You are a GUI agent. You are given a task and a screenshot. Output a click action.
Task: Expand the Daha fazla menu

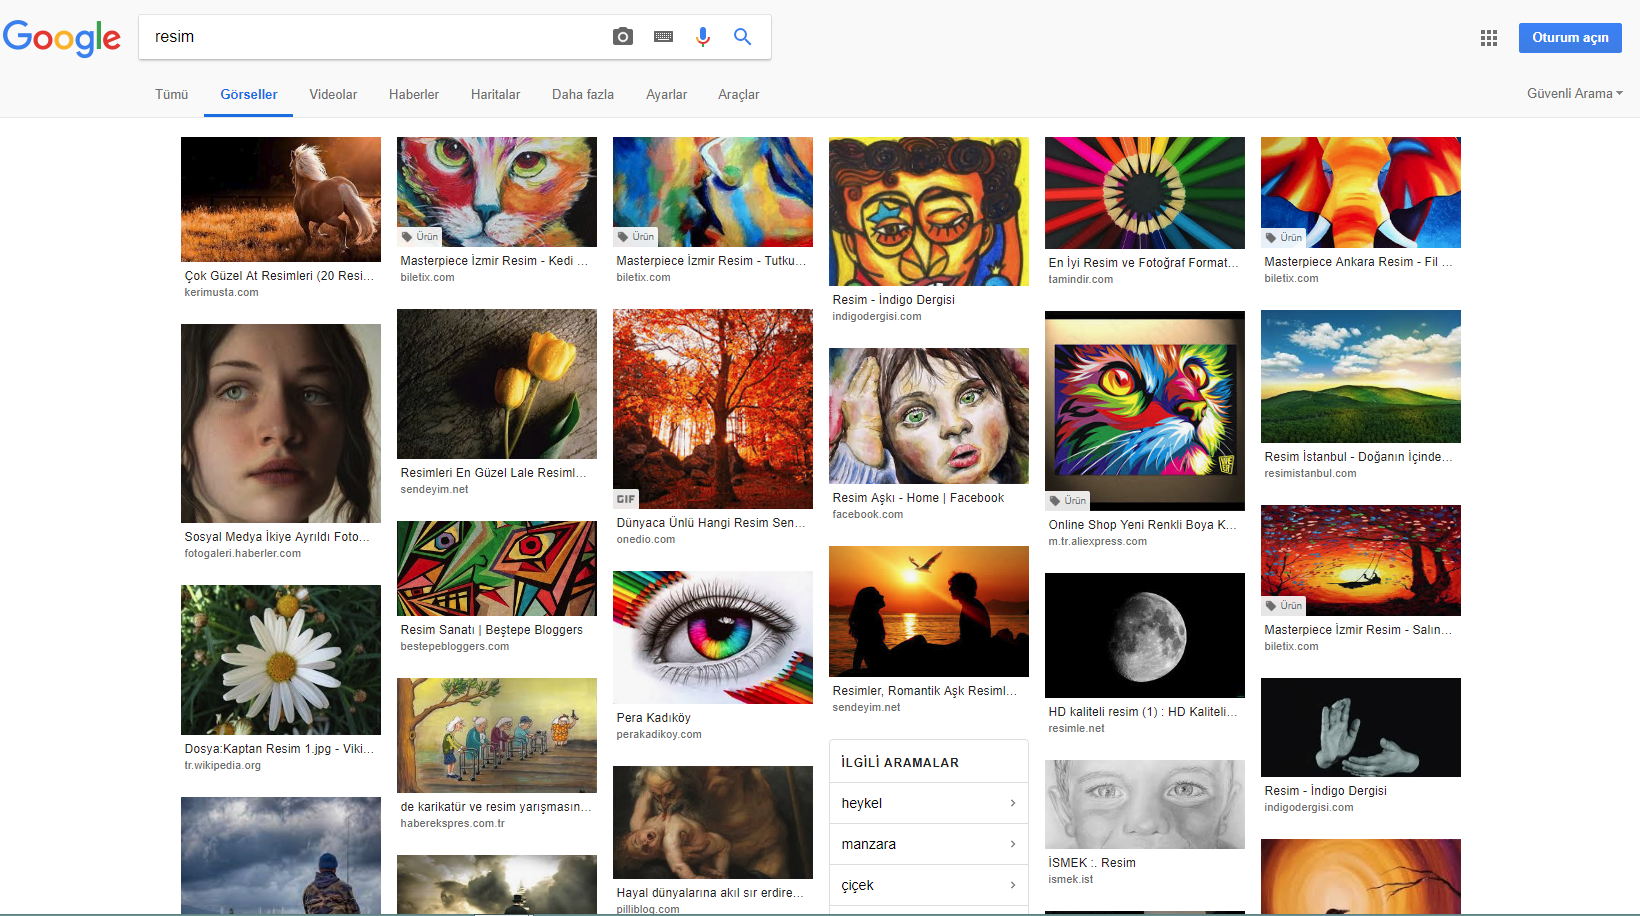[x=583, y=95]
